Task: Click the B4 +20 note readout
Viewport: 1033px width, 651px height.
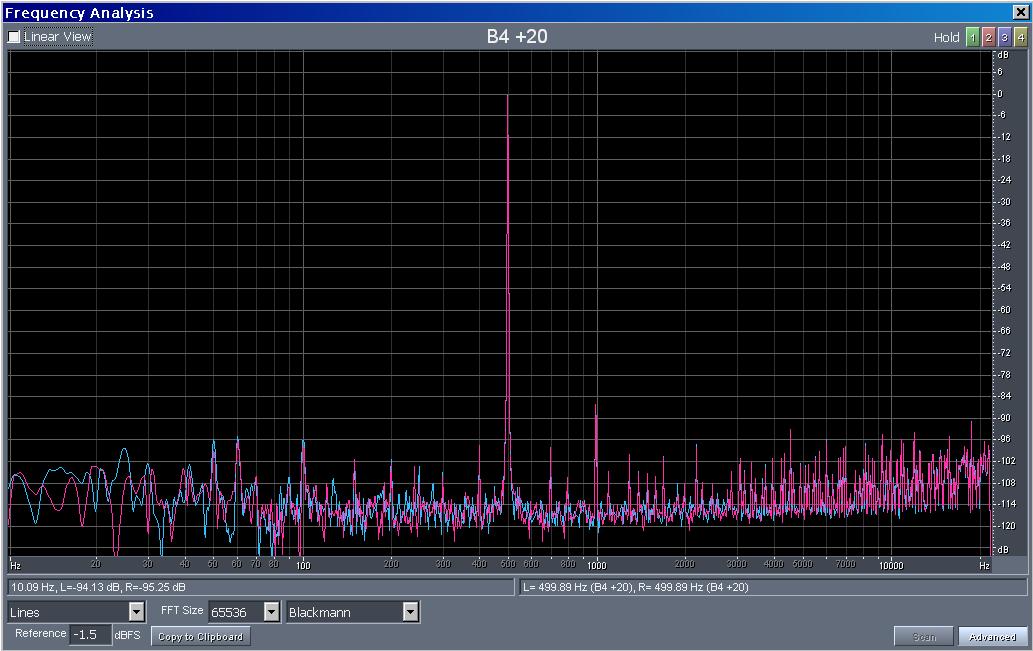Action: [517, 36]
